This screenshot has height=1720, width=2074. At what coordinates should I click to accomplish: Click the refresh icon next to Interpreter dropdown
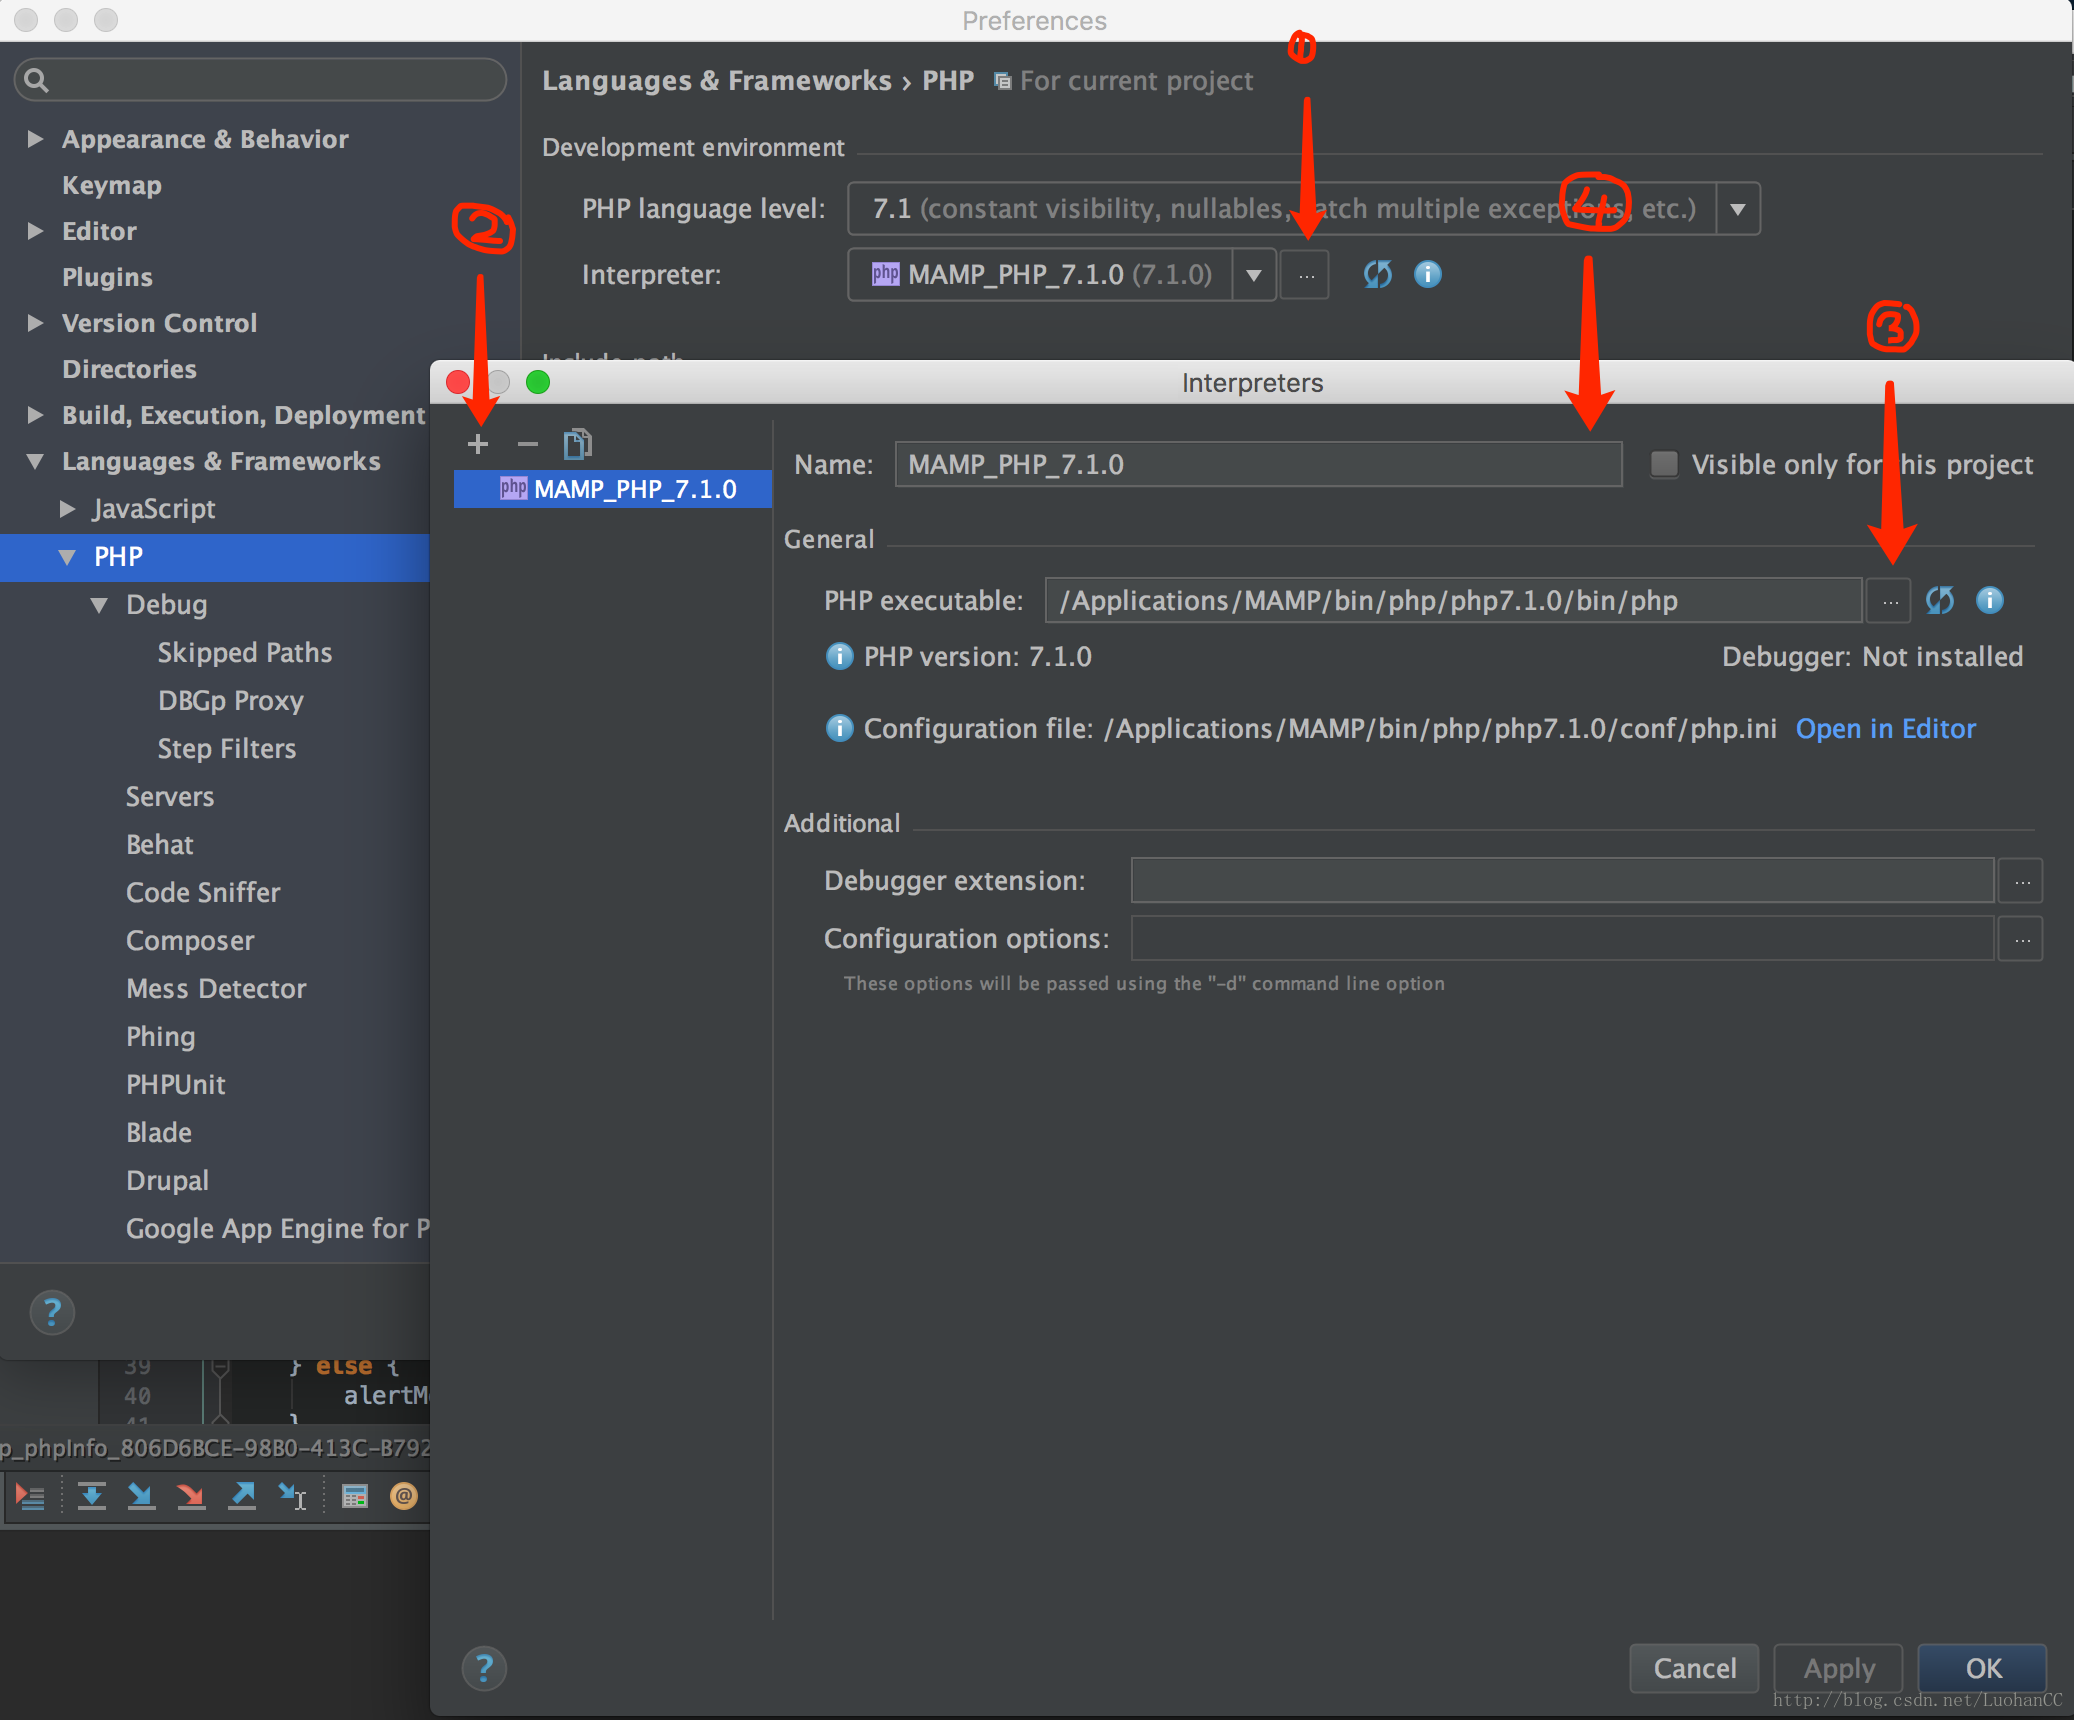(1376, 274)
